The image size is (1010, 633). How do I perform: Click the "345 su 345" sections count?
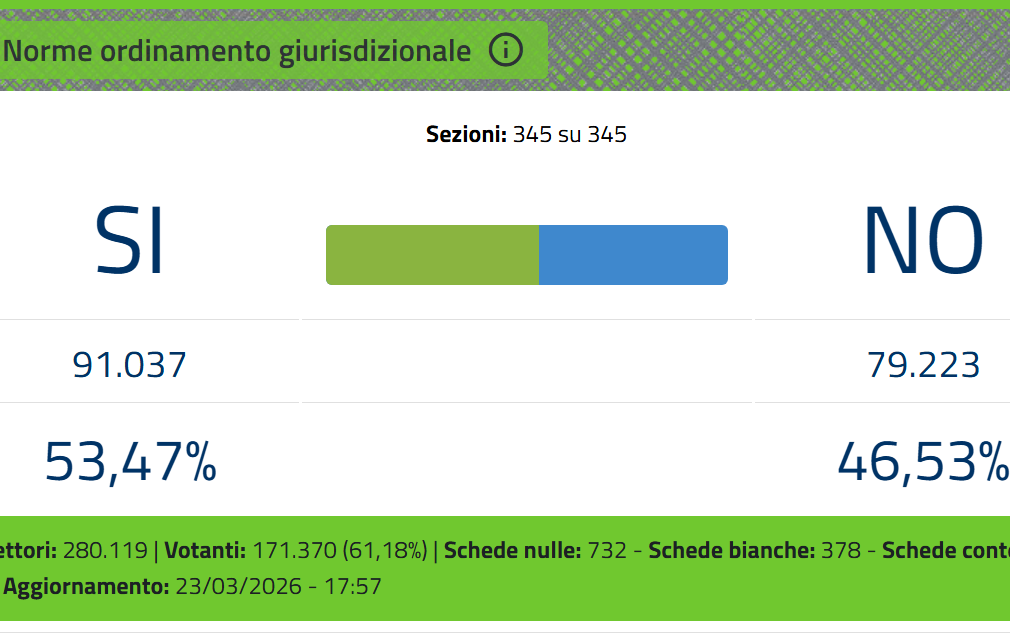570,135
